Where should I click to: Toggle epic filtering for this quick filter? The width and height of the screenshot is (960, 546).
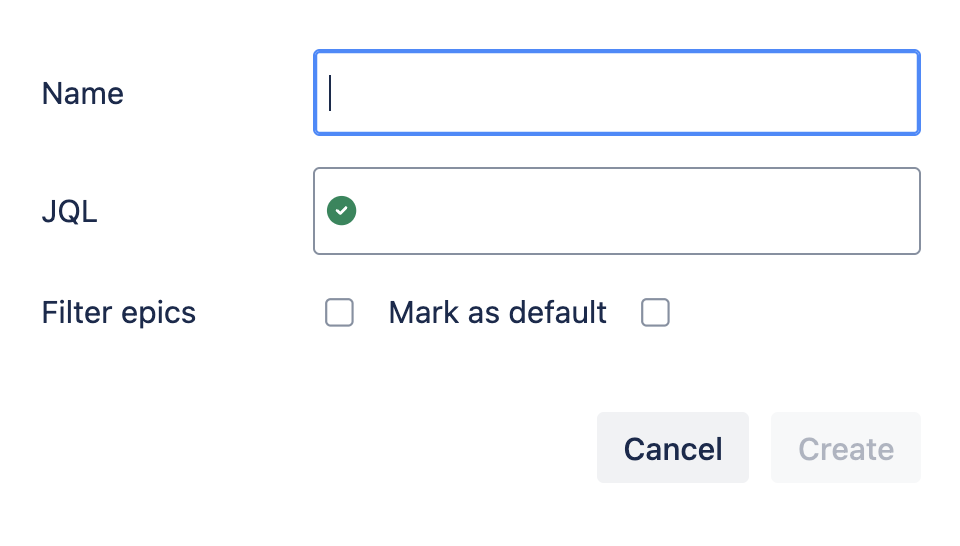pyautogui.click(x=339, y=313)
